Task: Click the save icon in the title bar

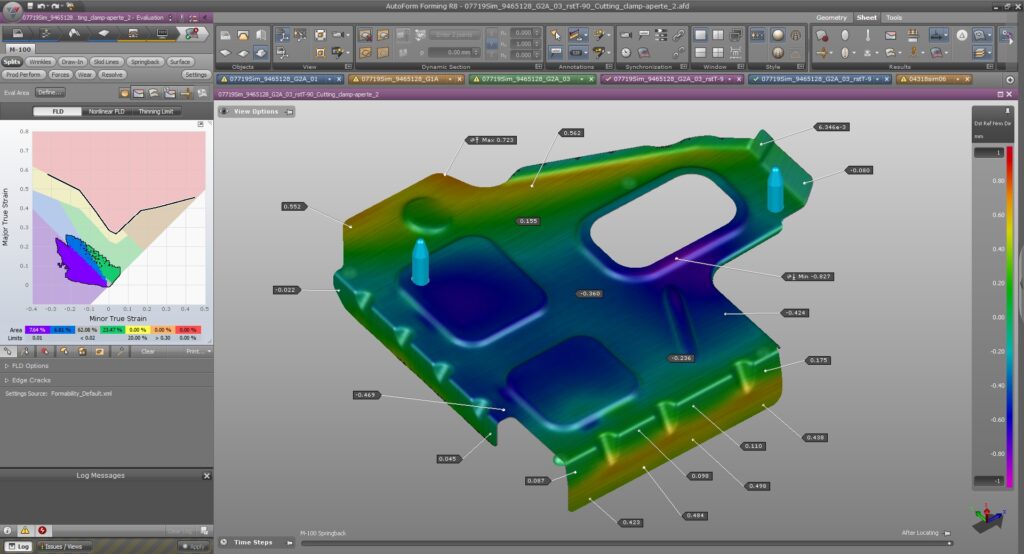Action: 29,6
